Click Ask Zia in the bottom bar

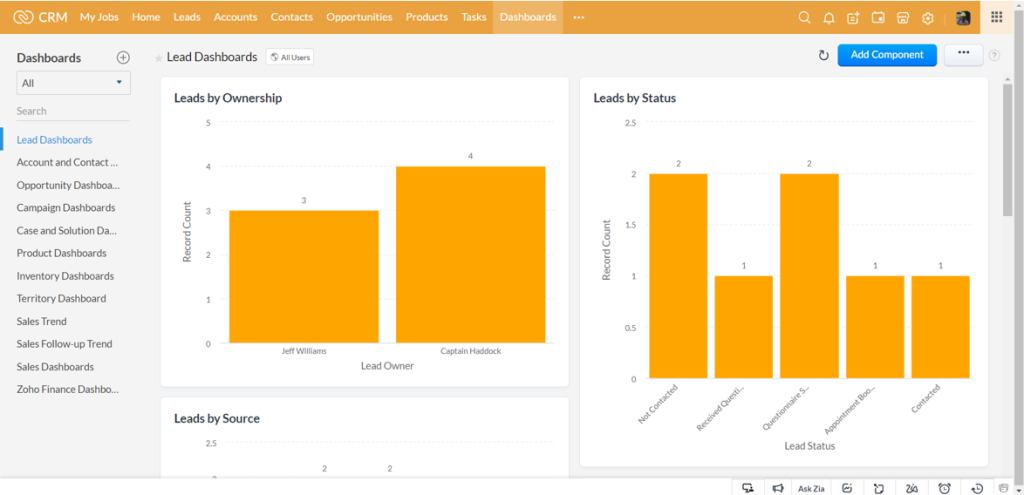pos(810,488)
